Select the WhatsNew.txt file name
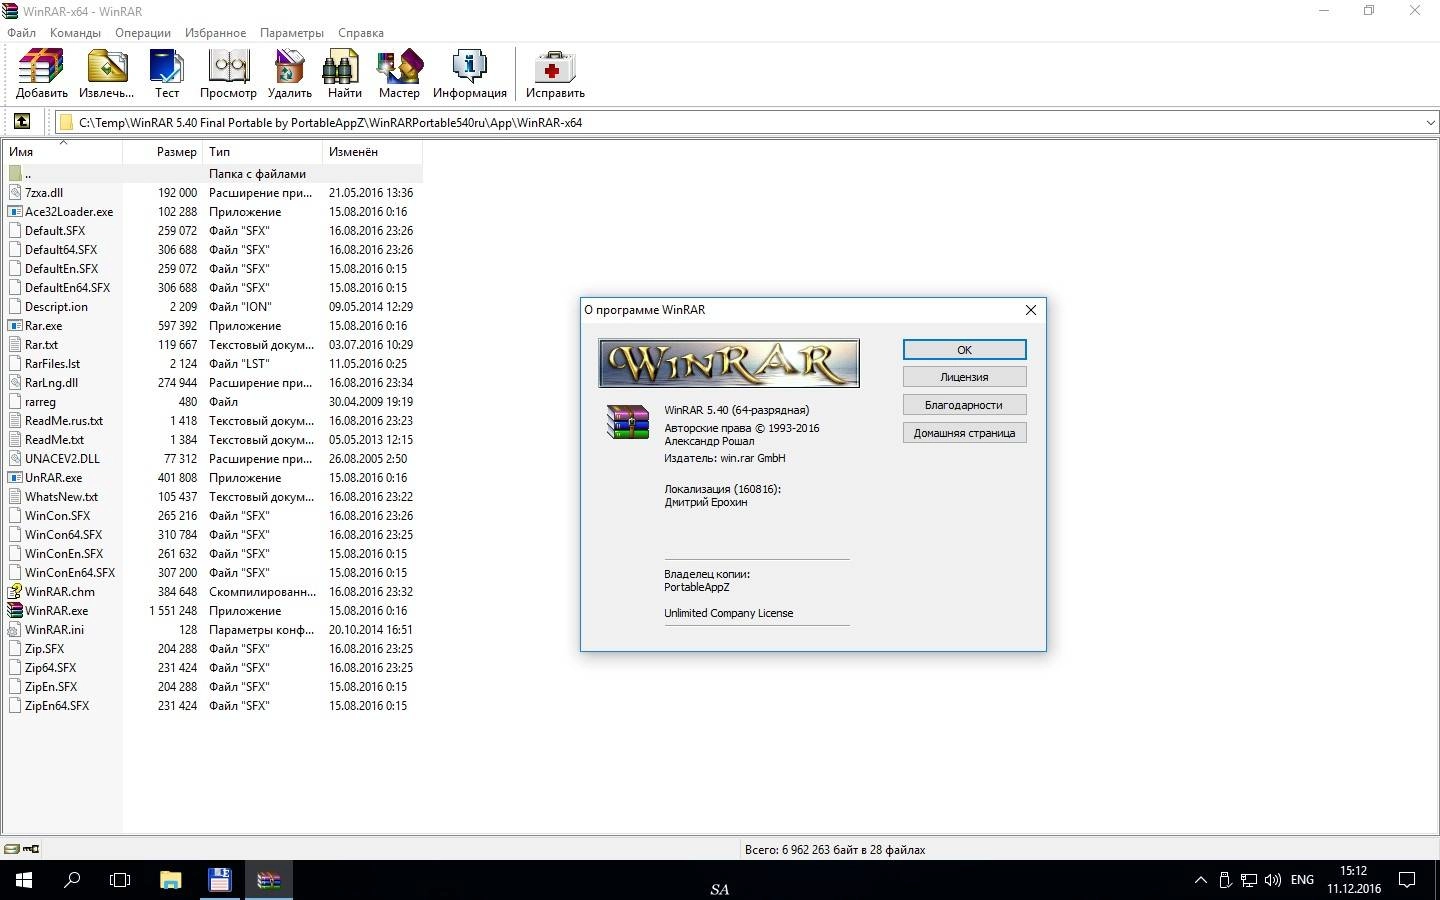 click(61, 496)
